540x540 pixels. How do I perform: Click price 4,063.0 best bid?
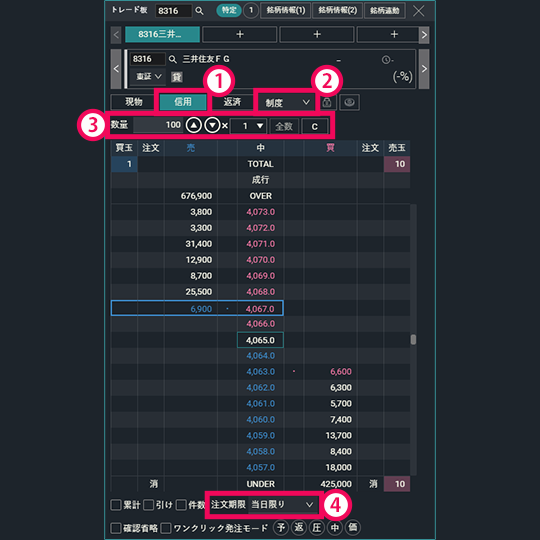[x=260, y=372]
